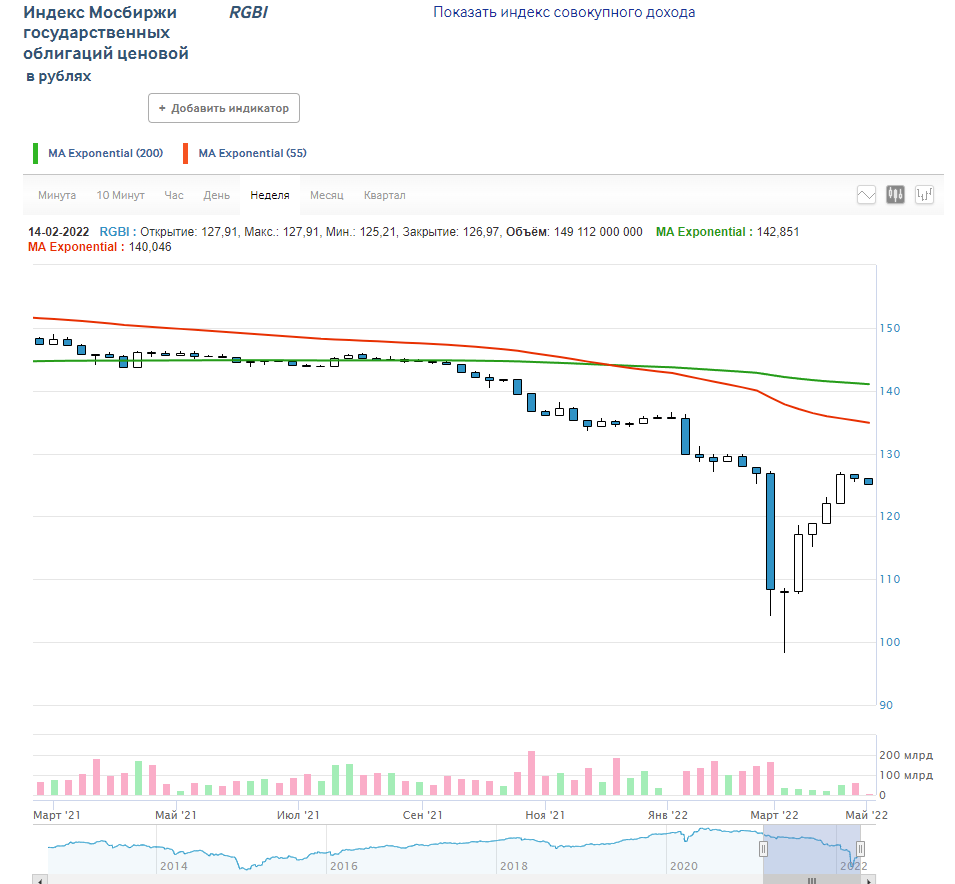The width and height of the screenshot is (955, 884).
Task: Select the Час interval tab
Action: click(x=174, y=195)
